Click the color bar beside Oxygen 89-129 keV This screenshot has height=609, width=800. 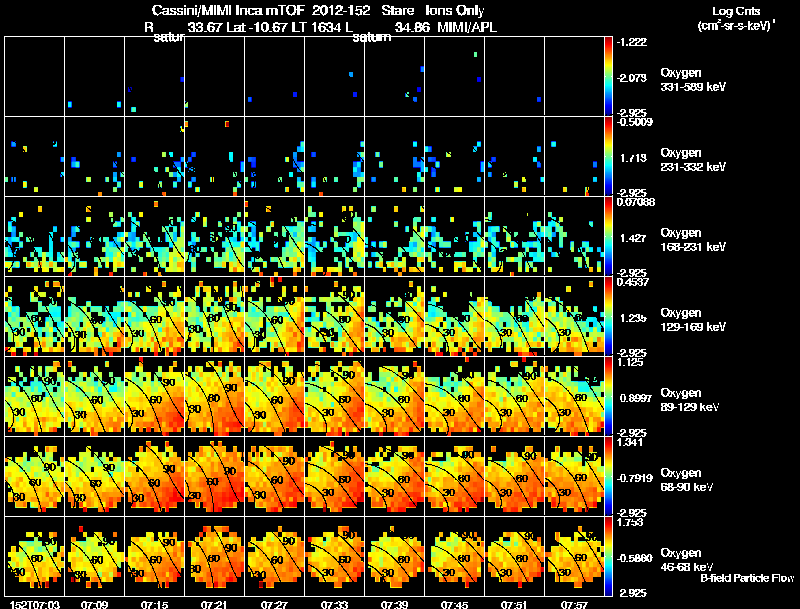[608, 396]
